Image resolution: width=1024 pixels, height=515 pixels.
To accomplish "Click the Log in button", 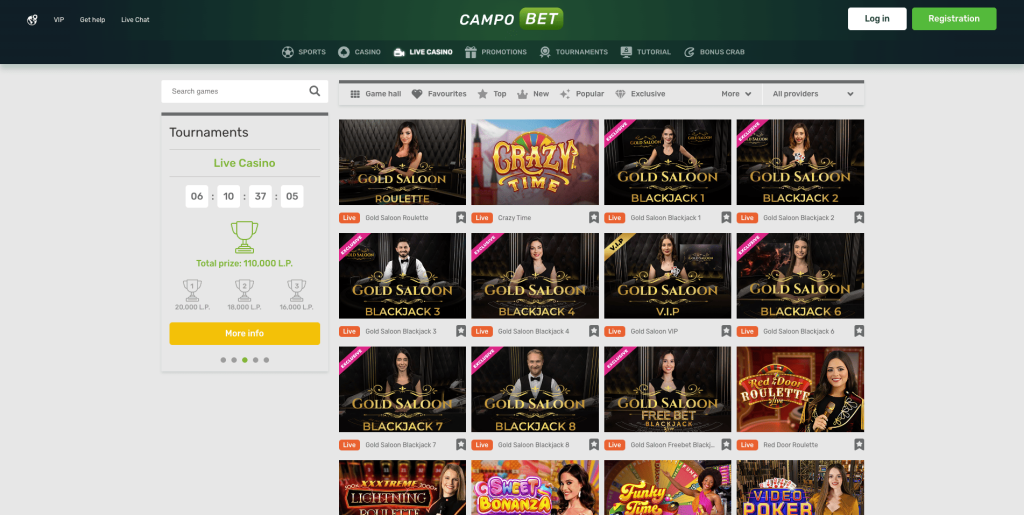I will point(877,19).
